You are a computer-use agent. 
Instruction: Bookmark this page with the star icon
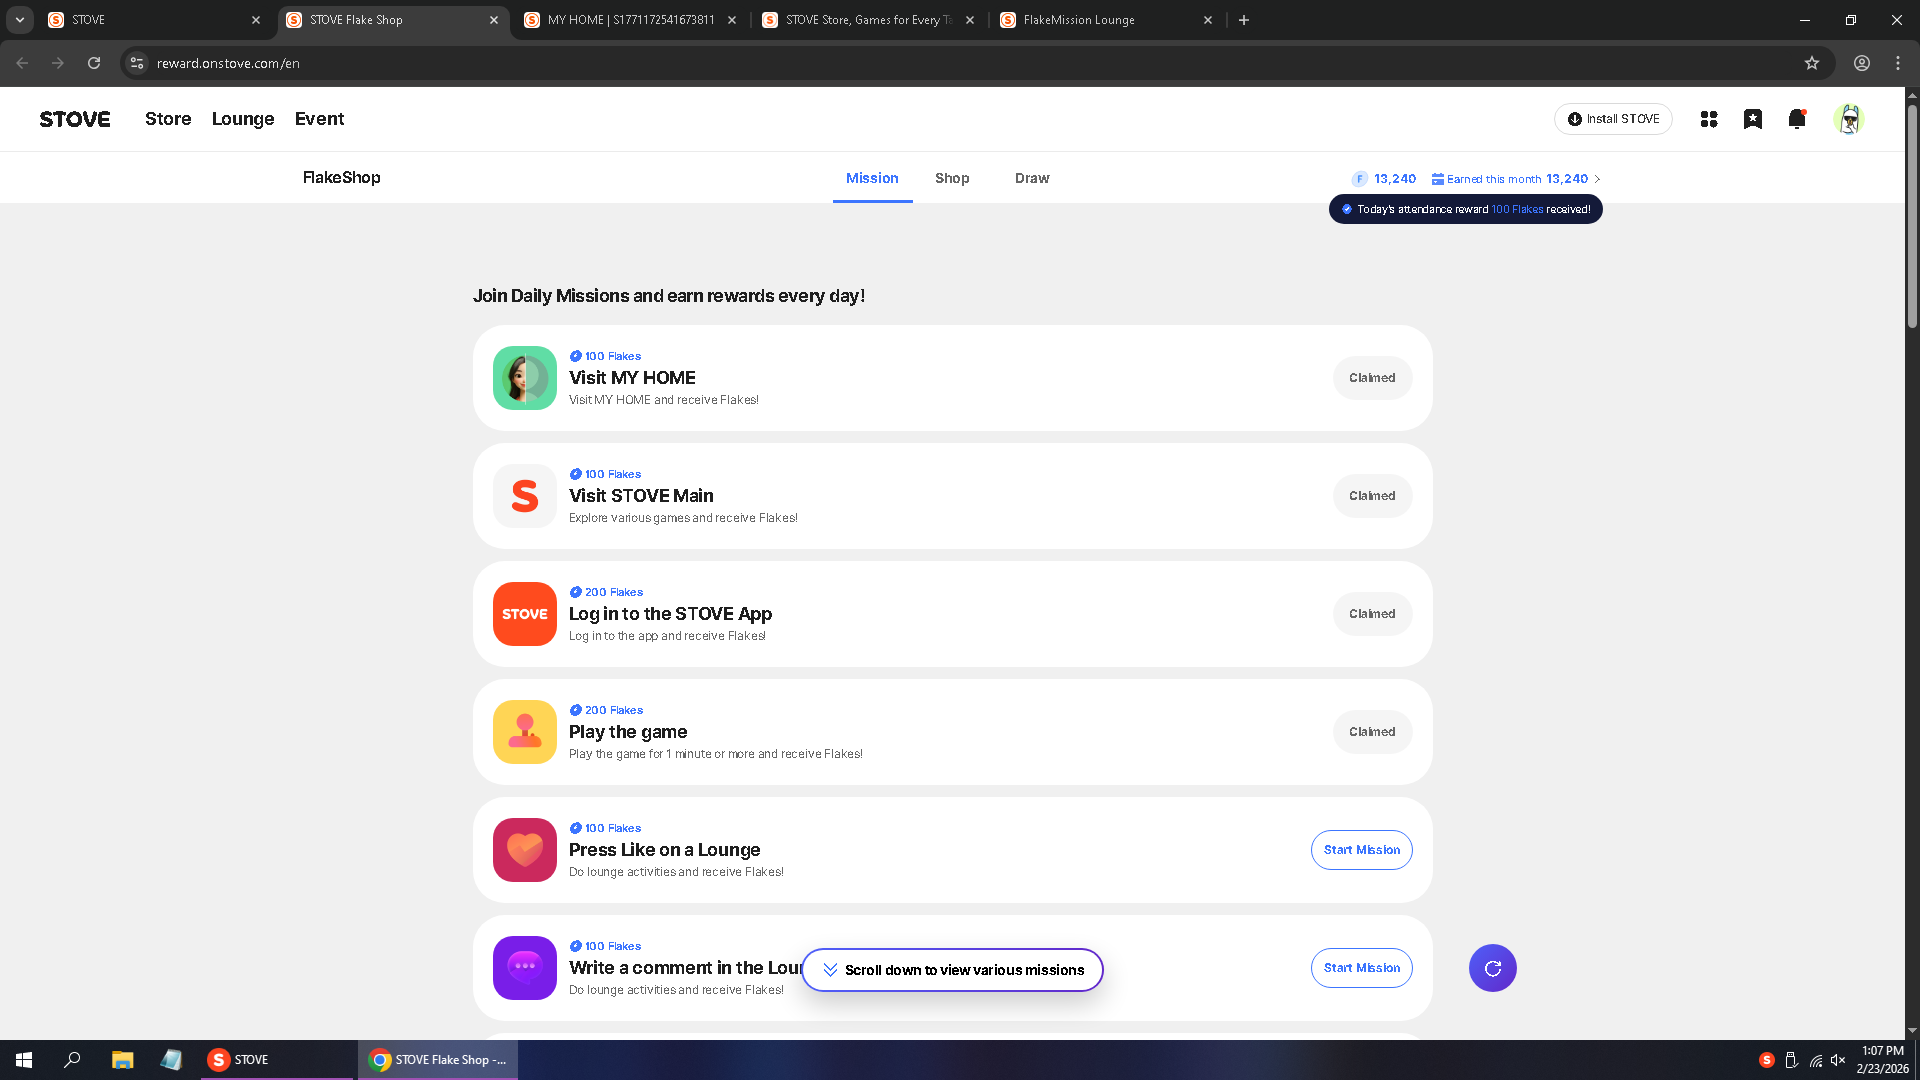point(1812,63)
